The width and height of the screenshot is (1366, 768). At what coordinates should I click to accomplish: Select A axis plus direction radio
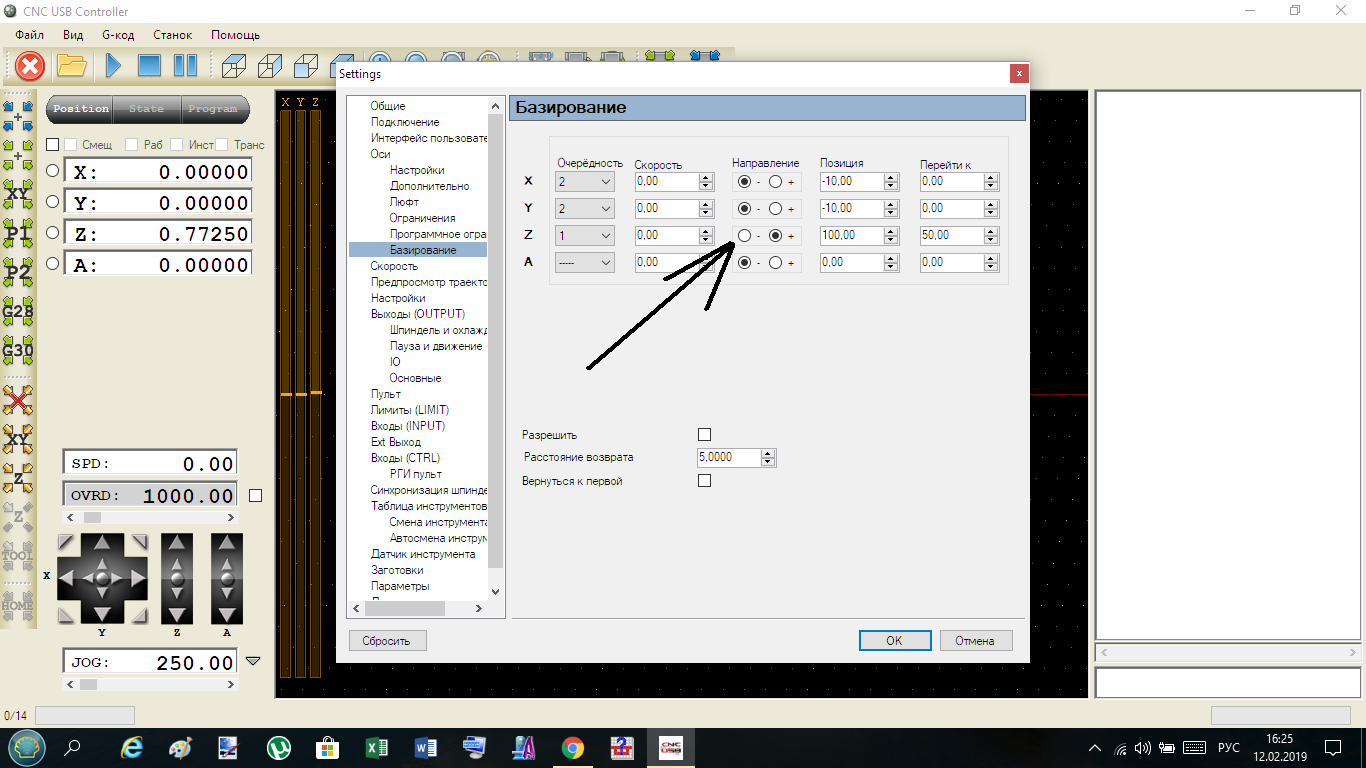coord(775,263)
